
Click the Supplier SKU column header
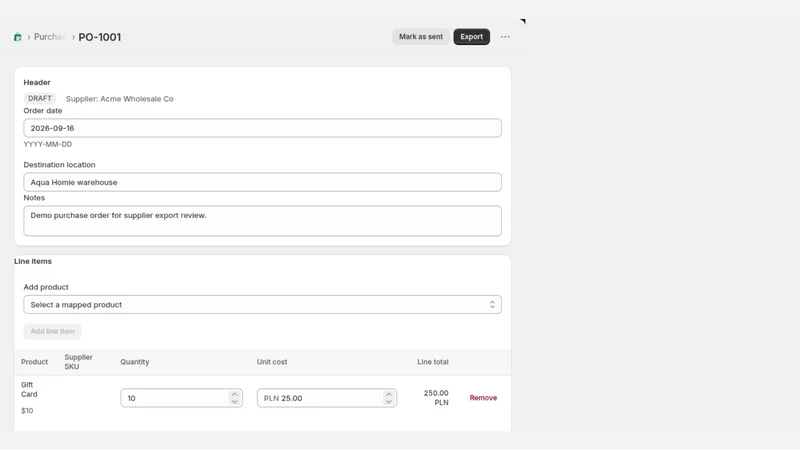(x=79, y=362)
